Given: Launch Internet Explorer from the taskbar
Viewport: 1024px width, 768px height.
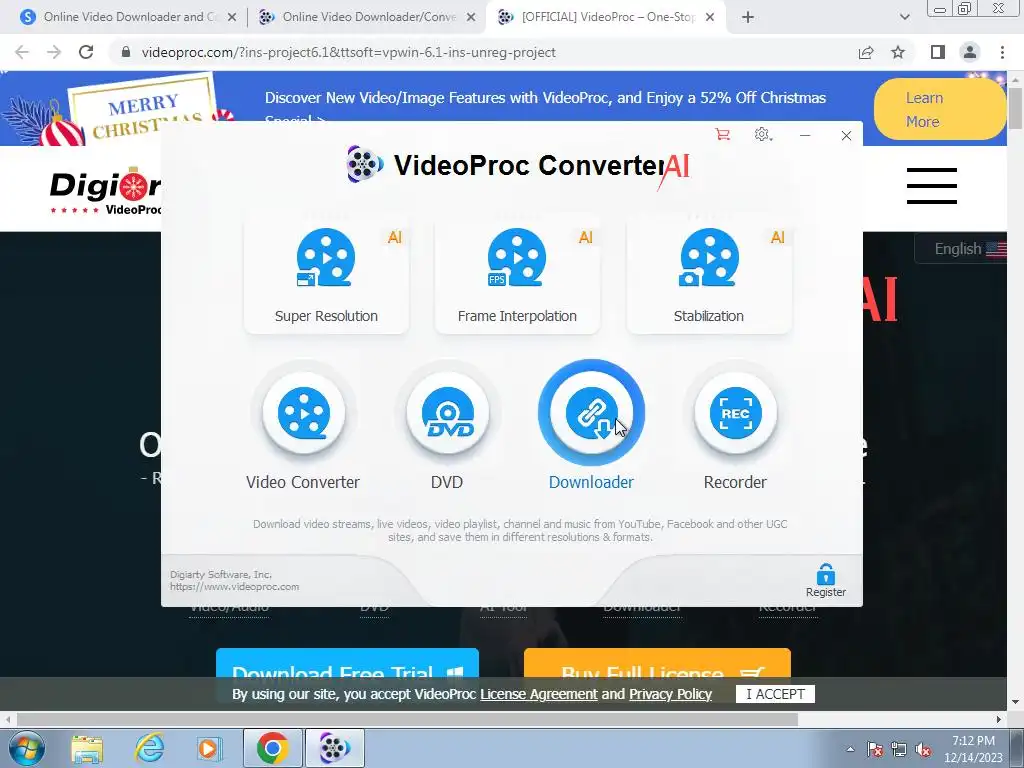Looking at the screenshot, I should (149, 748).
